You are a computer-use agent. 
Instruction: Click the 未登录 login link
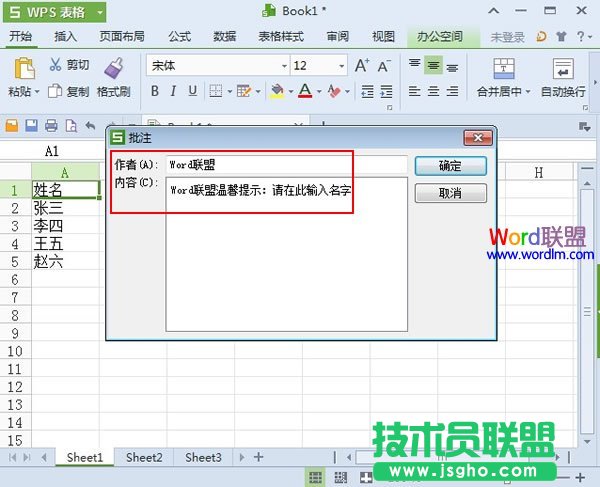507,37
